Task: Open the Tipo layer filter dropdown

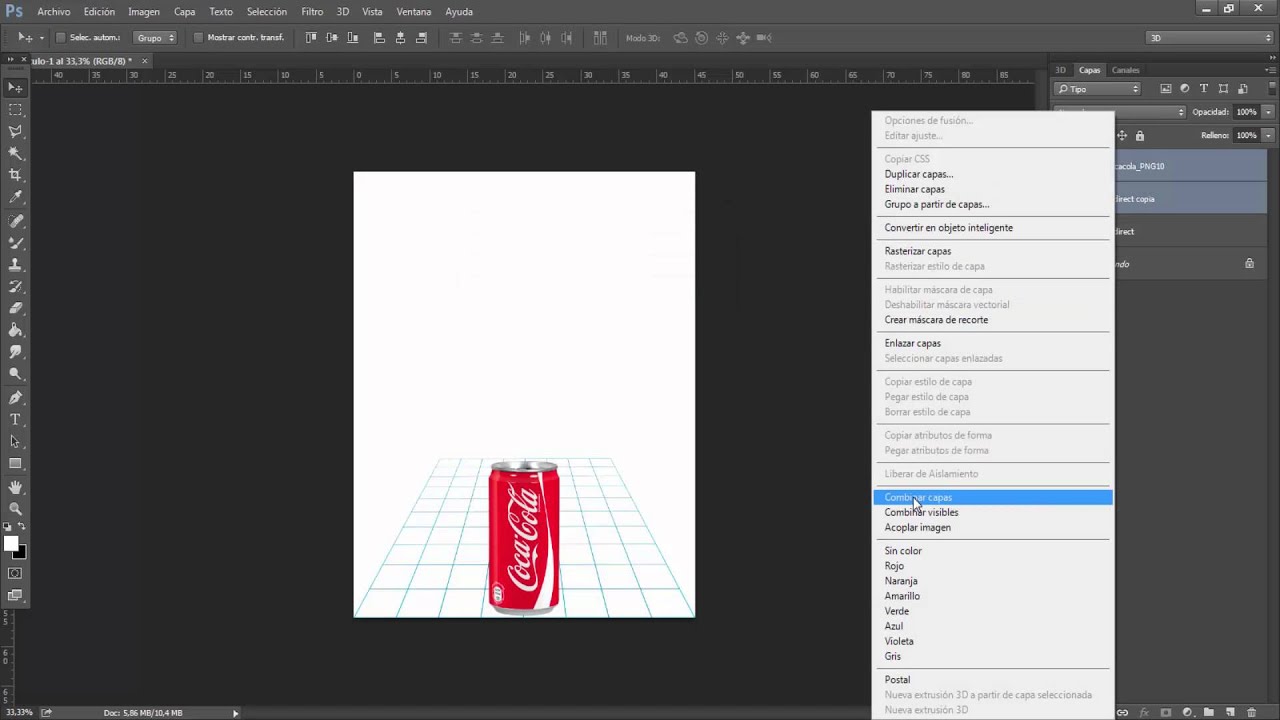Action: [1097, 89]
